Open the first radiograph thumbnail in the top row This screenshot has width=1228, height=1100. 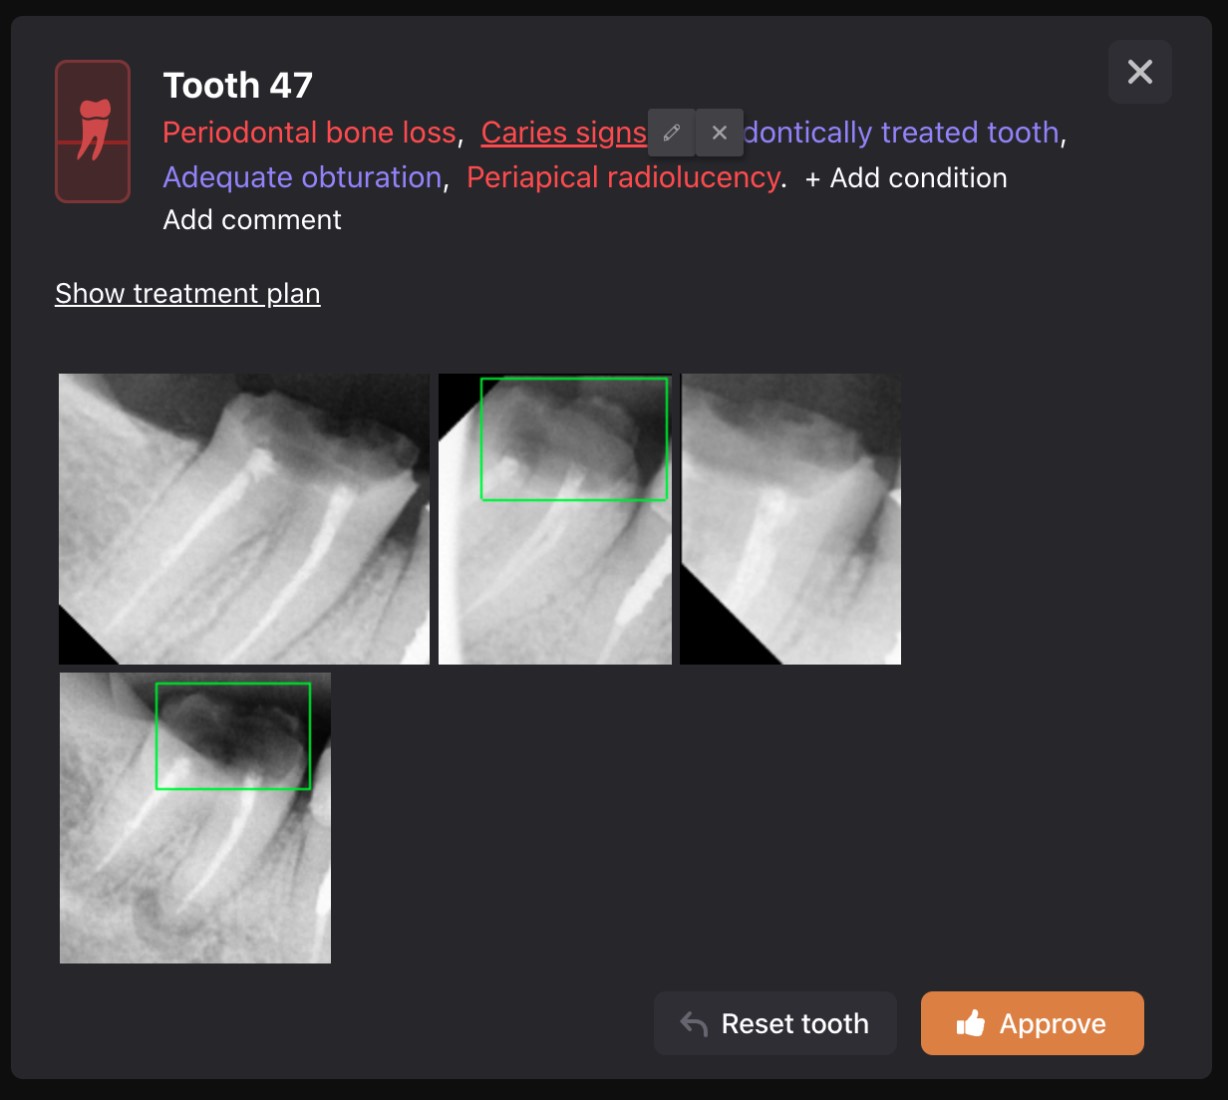coord(244,519)
